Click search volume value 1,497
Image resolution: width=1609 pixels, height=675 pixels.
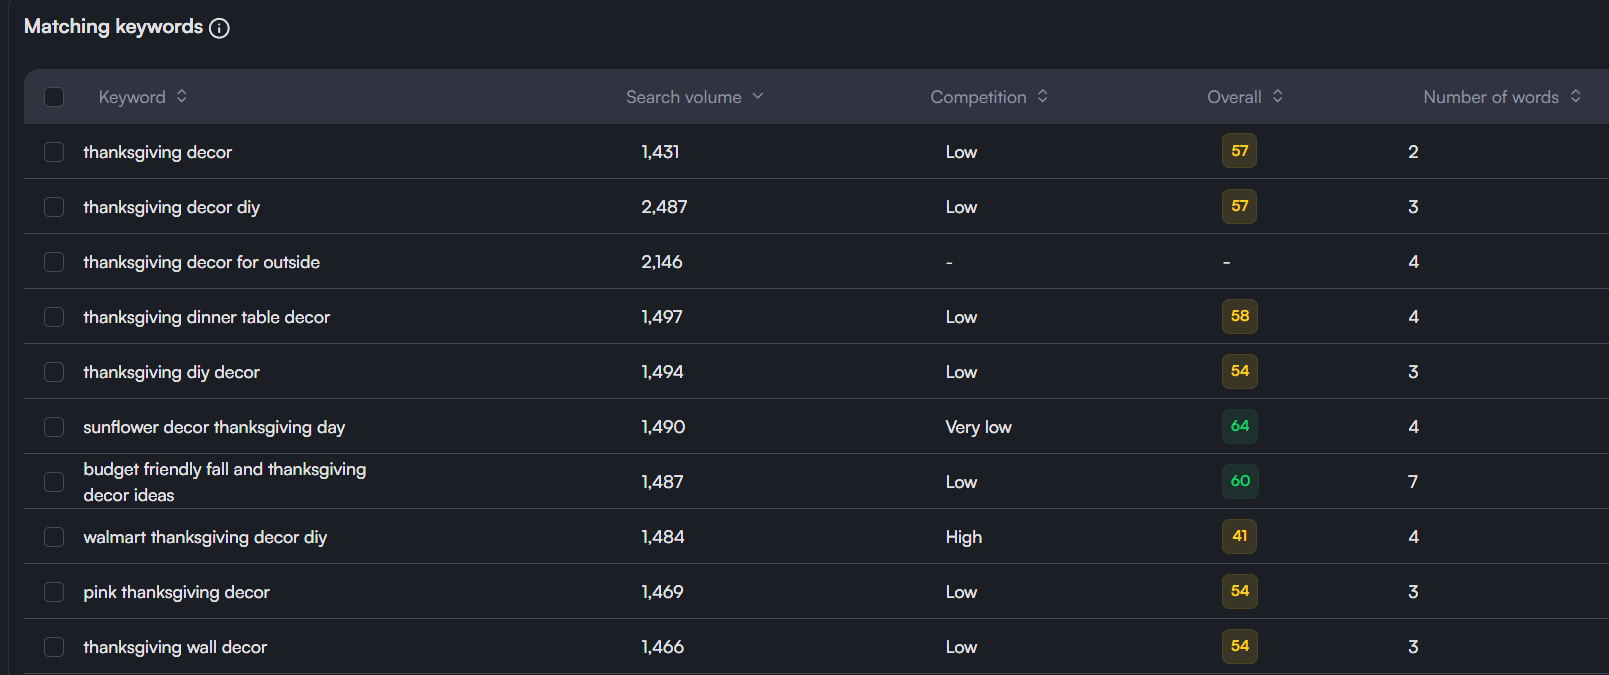pyautogui.click(x=662, y=317)
